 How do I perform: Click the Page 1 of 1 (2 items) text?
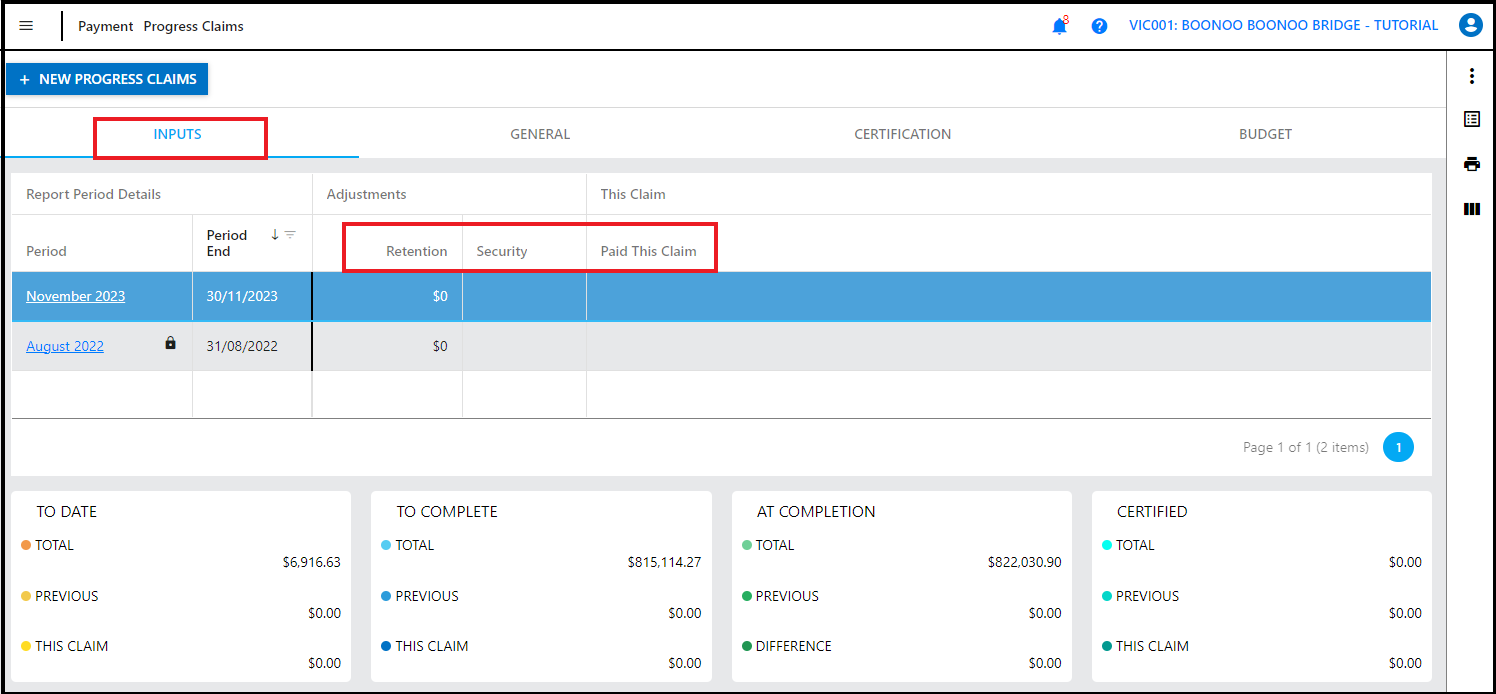[x=1306, y=447]
